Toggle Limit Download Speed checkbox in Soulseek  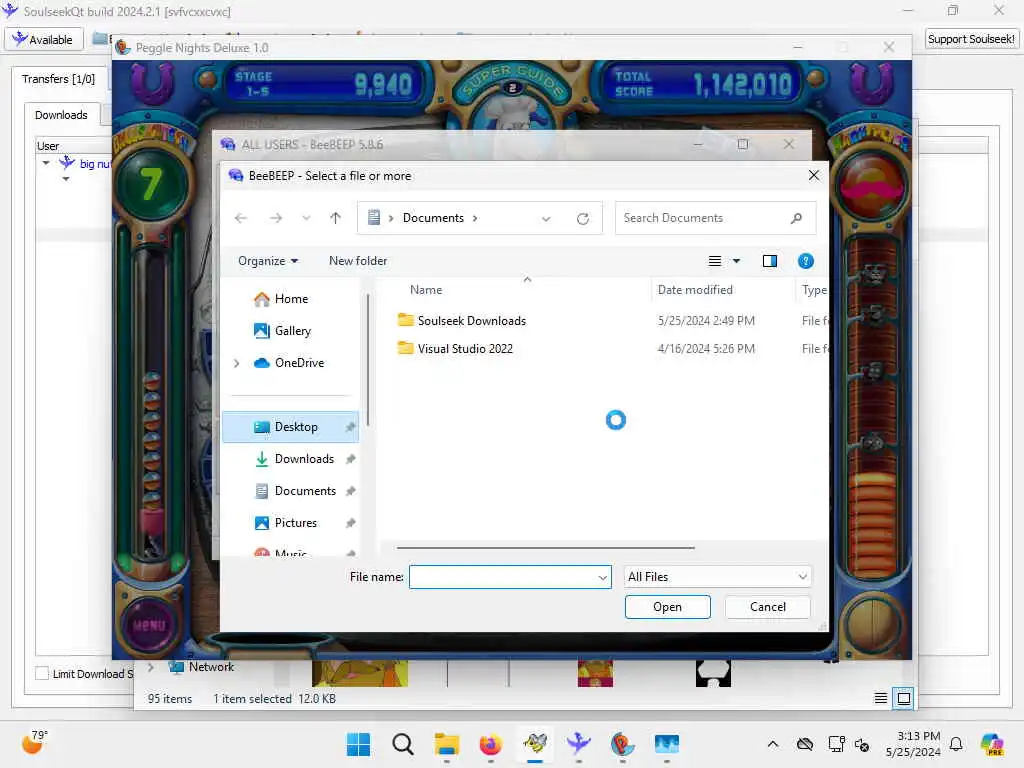[x=42, y=673]
